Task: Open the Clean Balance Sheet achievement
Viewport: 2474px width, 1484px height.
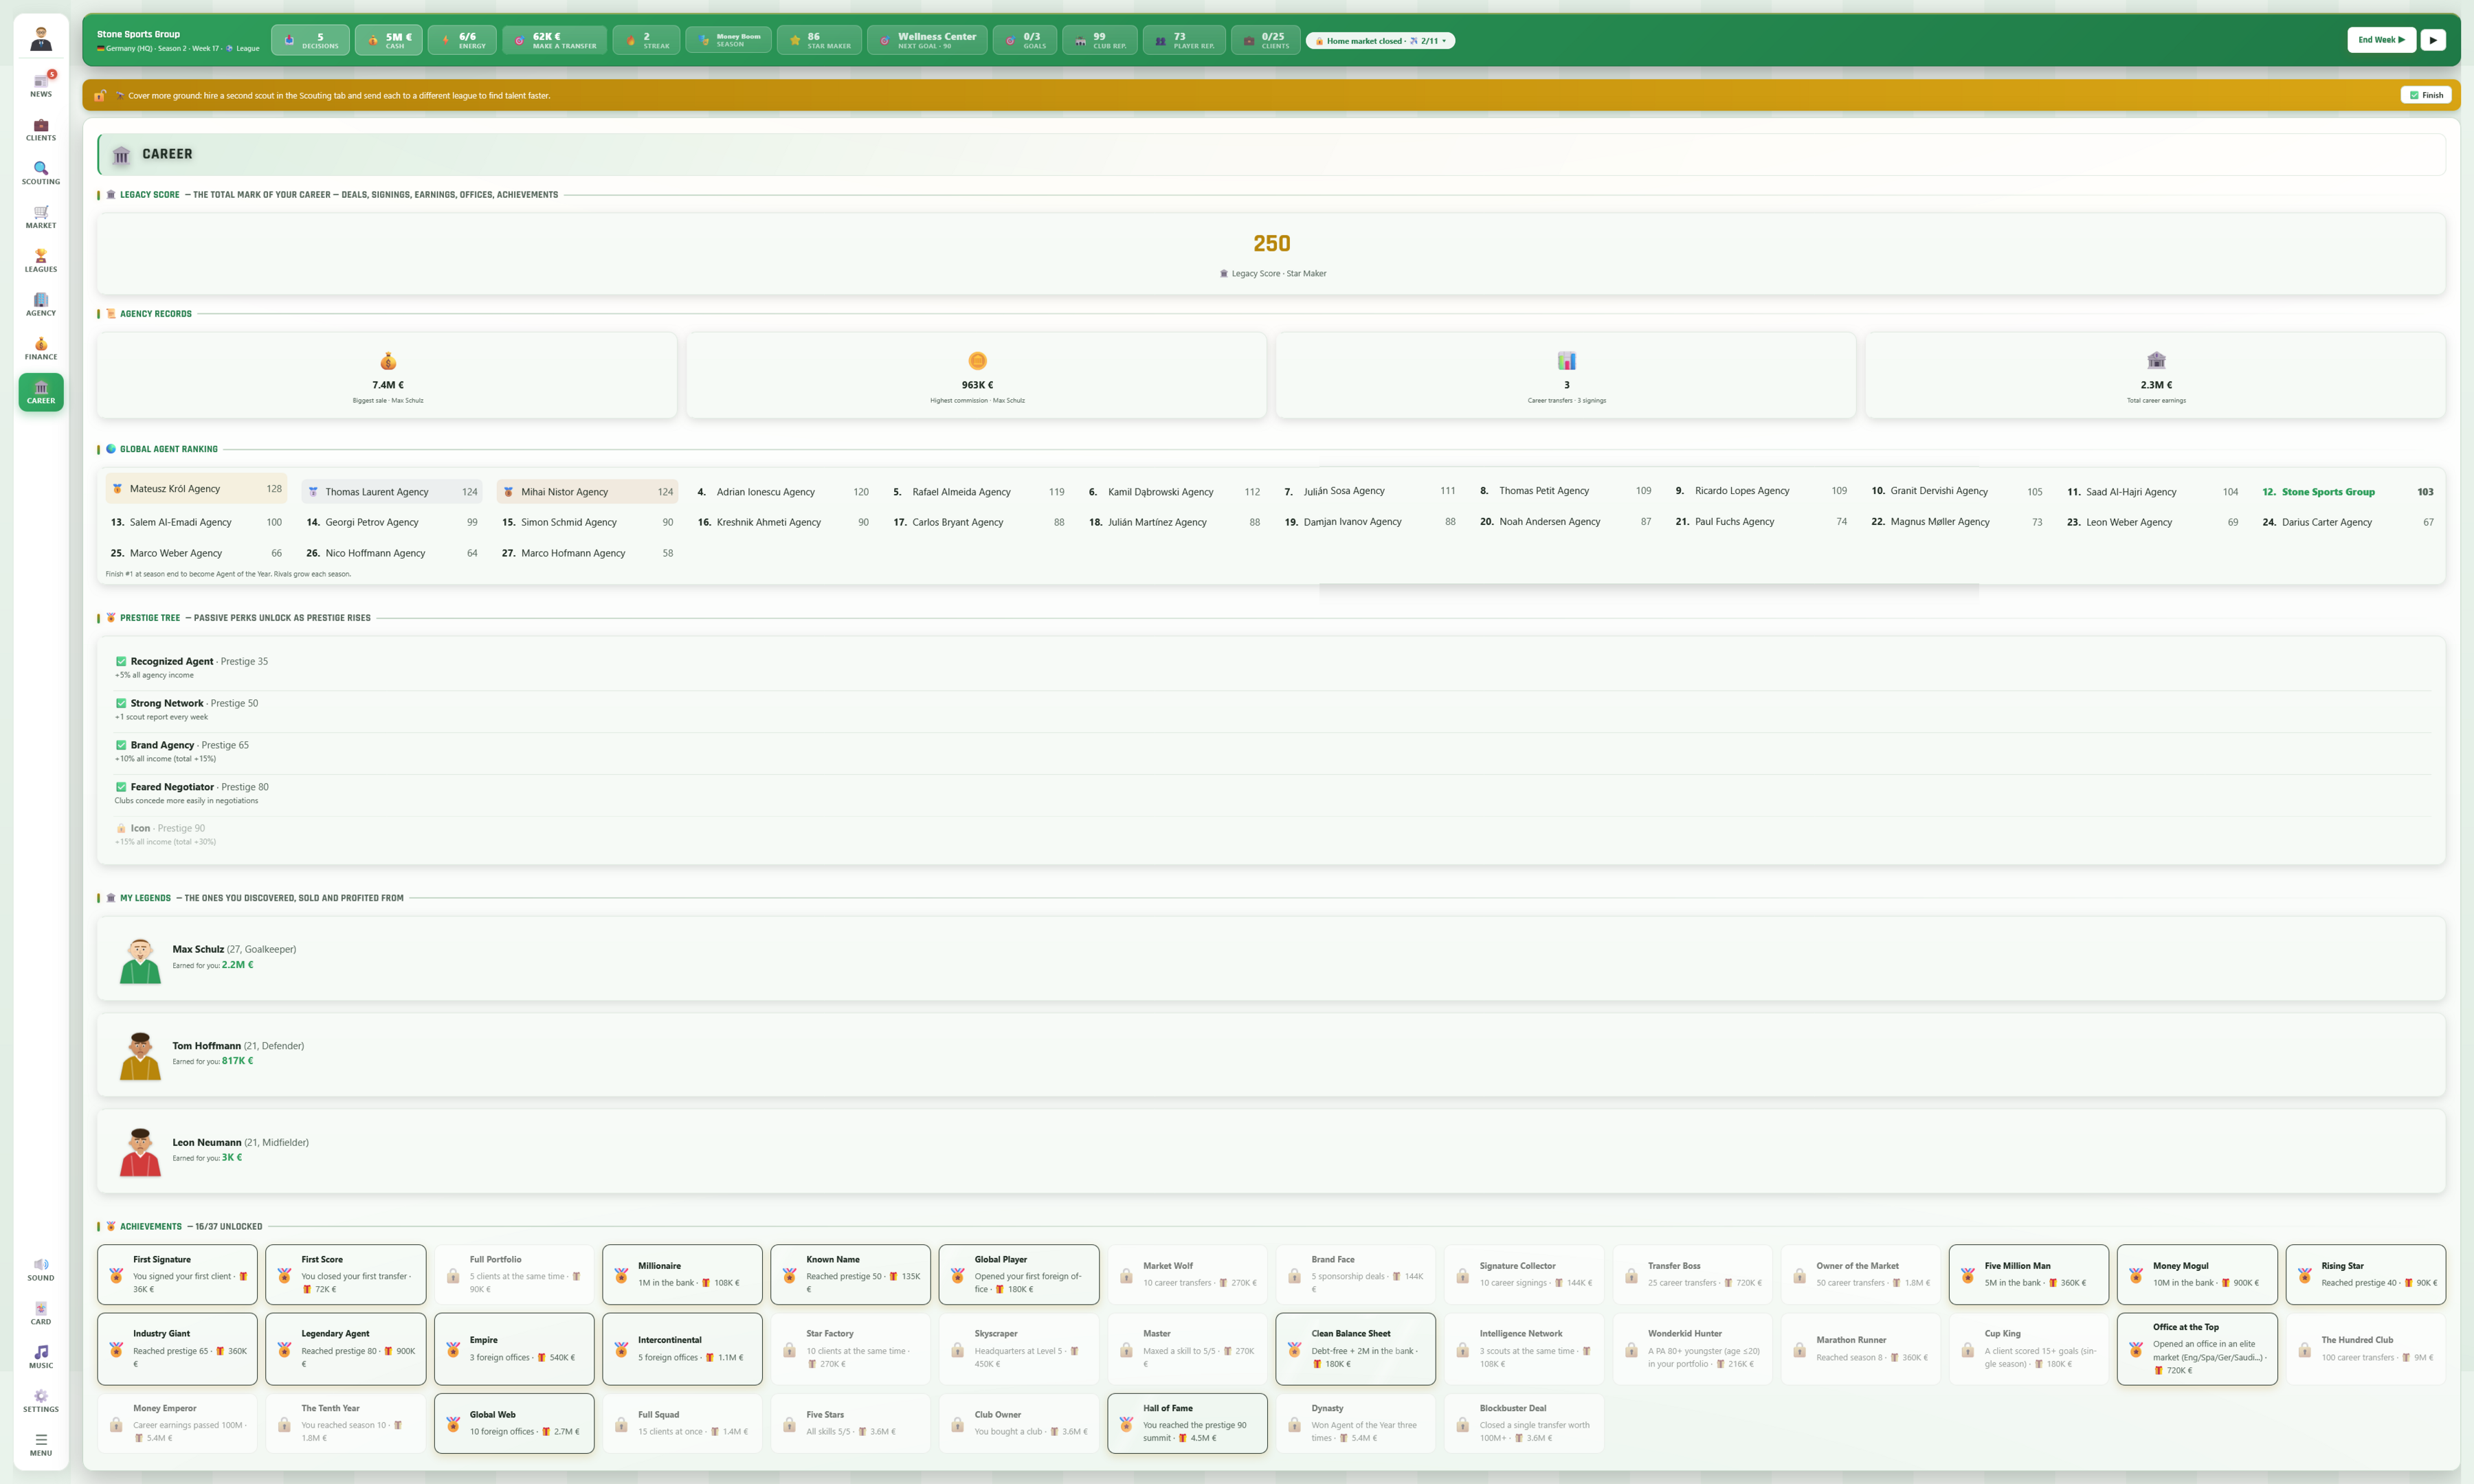Action: tap(1355, 1349)
